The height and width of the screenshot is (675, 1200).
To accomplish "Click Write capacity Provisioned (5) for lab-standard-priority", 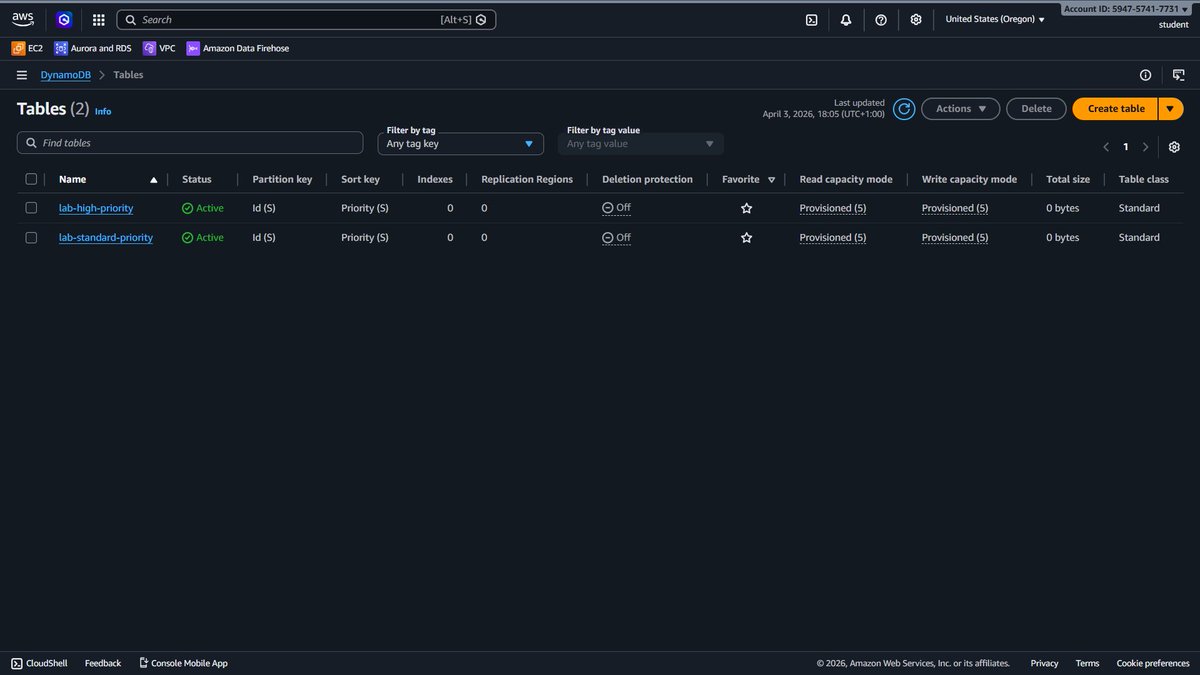I will click(955, 238).
